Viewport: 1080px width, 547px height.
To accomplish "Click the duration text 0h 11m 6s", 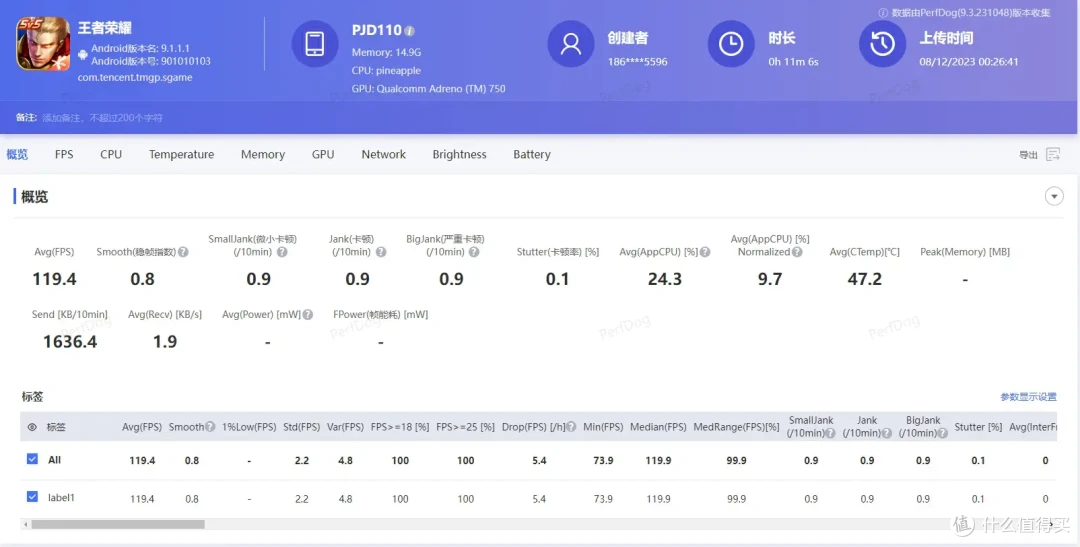I will pyautogui.click(x=793, y=61).
